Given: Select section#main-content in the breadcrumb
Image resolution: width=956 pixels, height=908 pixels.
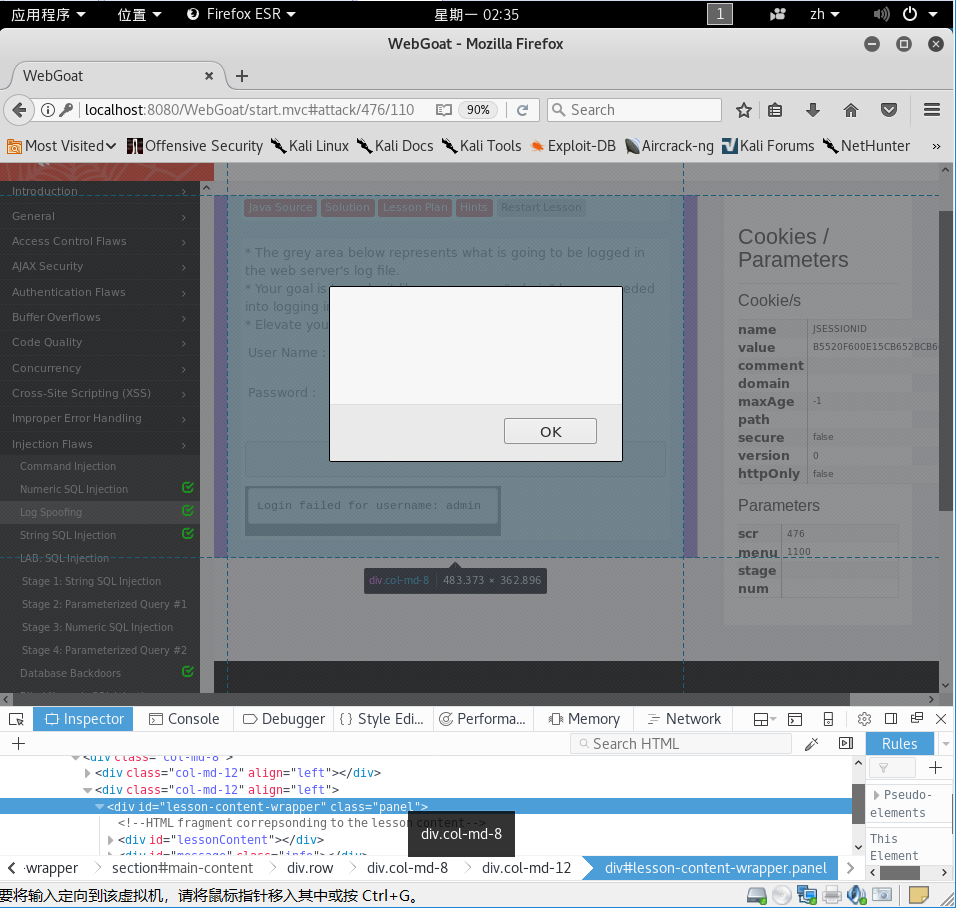Looking at the screenshot, I should [182, 868].
